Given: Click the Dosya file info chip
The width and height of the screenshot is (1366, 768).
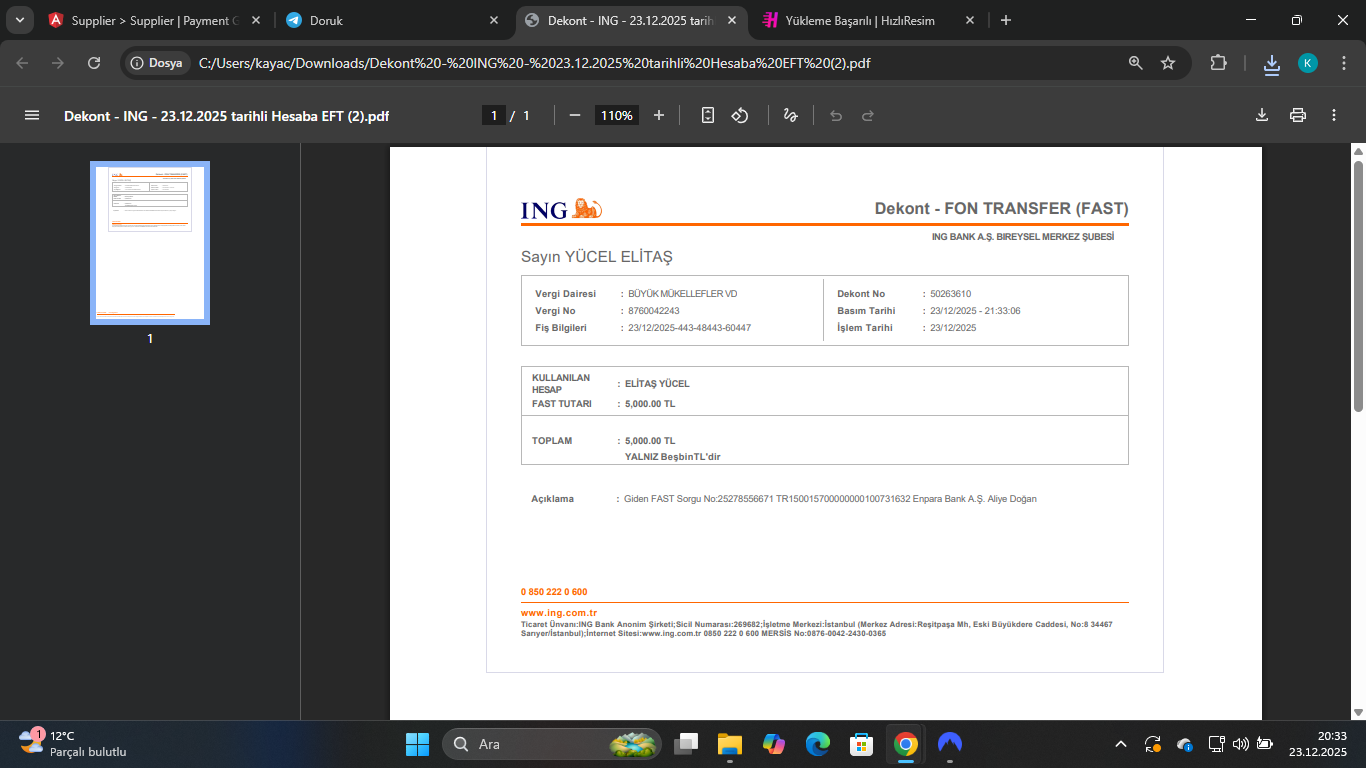Looking at the screenshot, I should point(157,63).
